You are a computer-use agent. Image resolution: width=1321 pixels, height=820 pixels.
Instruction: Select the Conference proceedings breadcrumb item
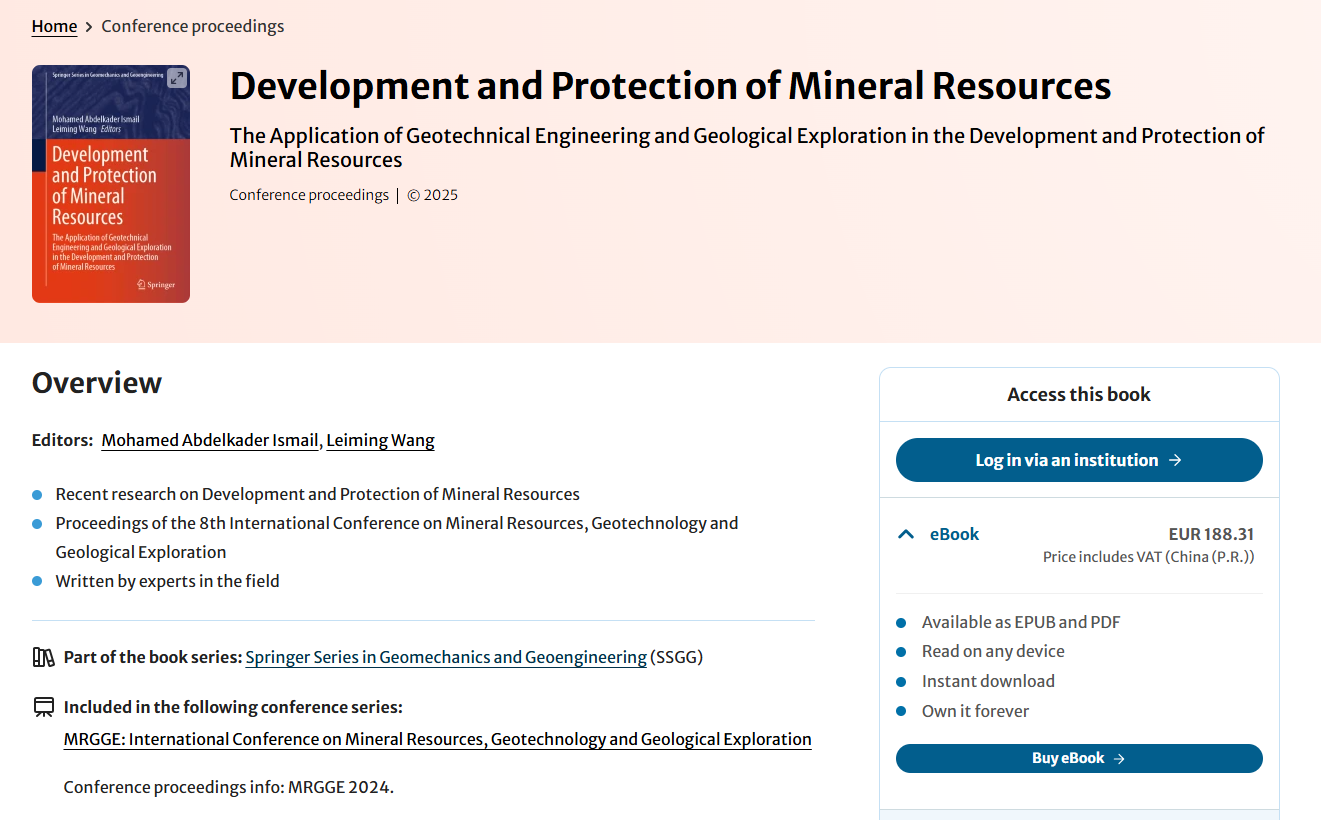pos(192,26)
